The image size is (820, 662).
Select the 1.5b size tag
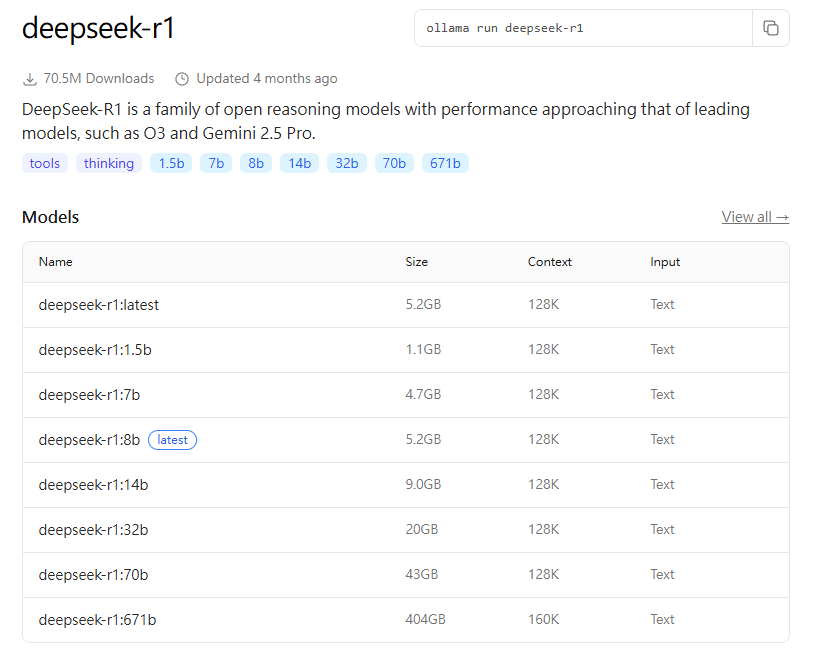tap(171, 163)
